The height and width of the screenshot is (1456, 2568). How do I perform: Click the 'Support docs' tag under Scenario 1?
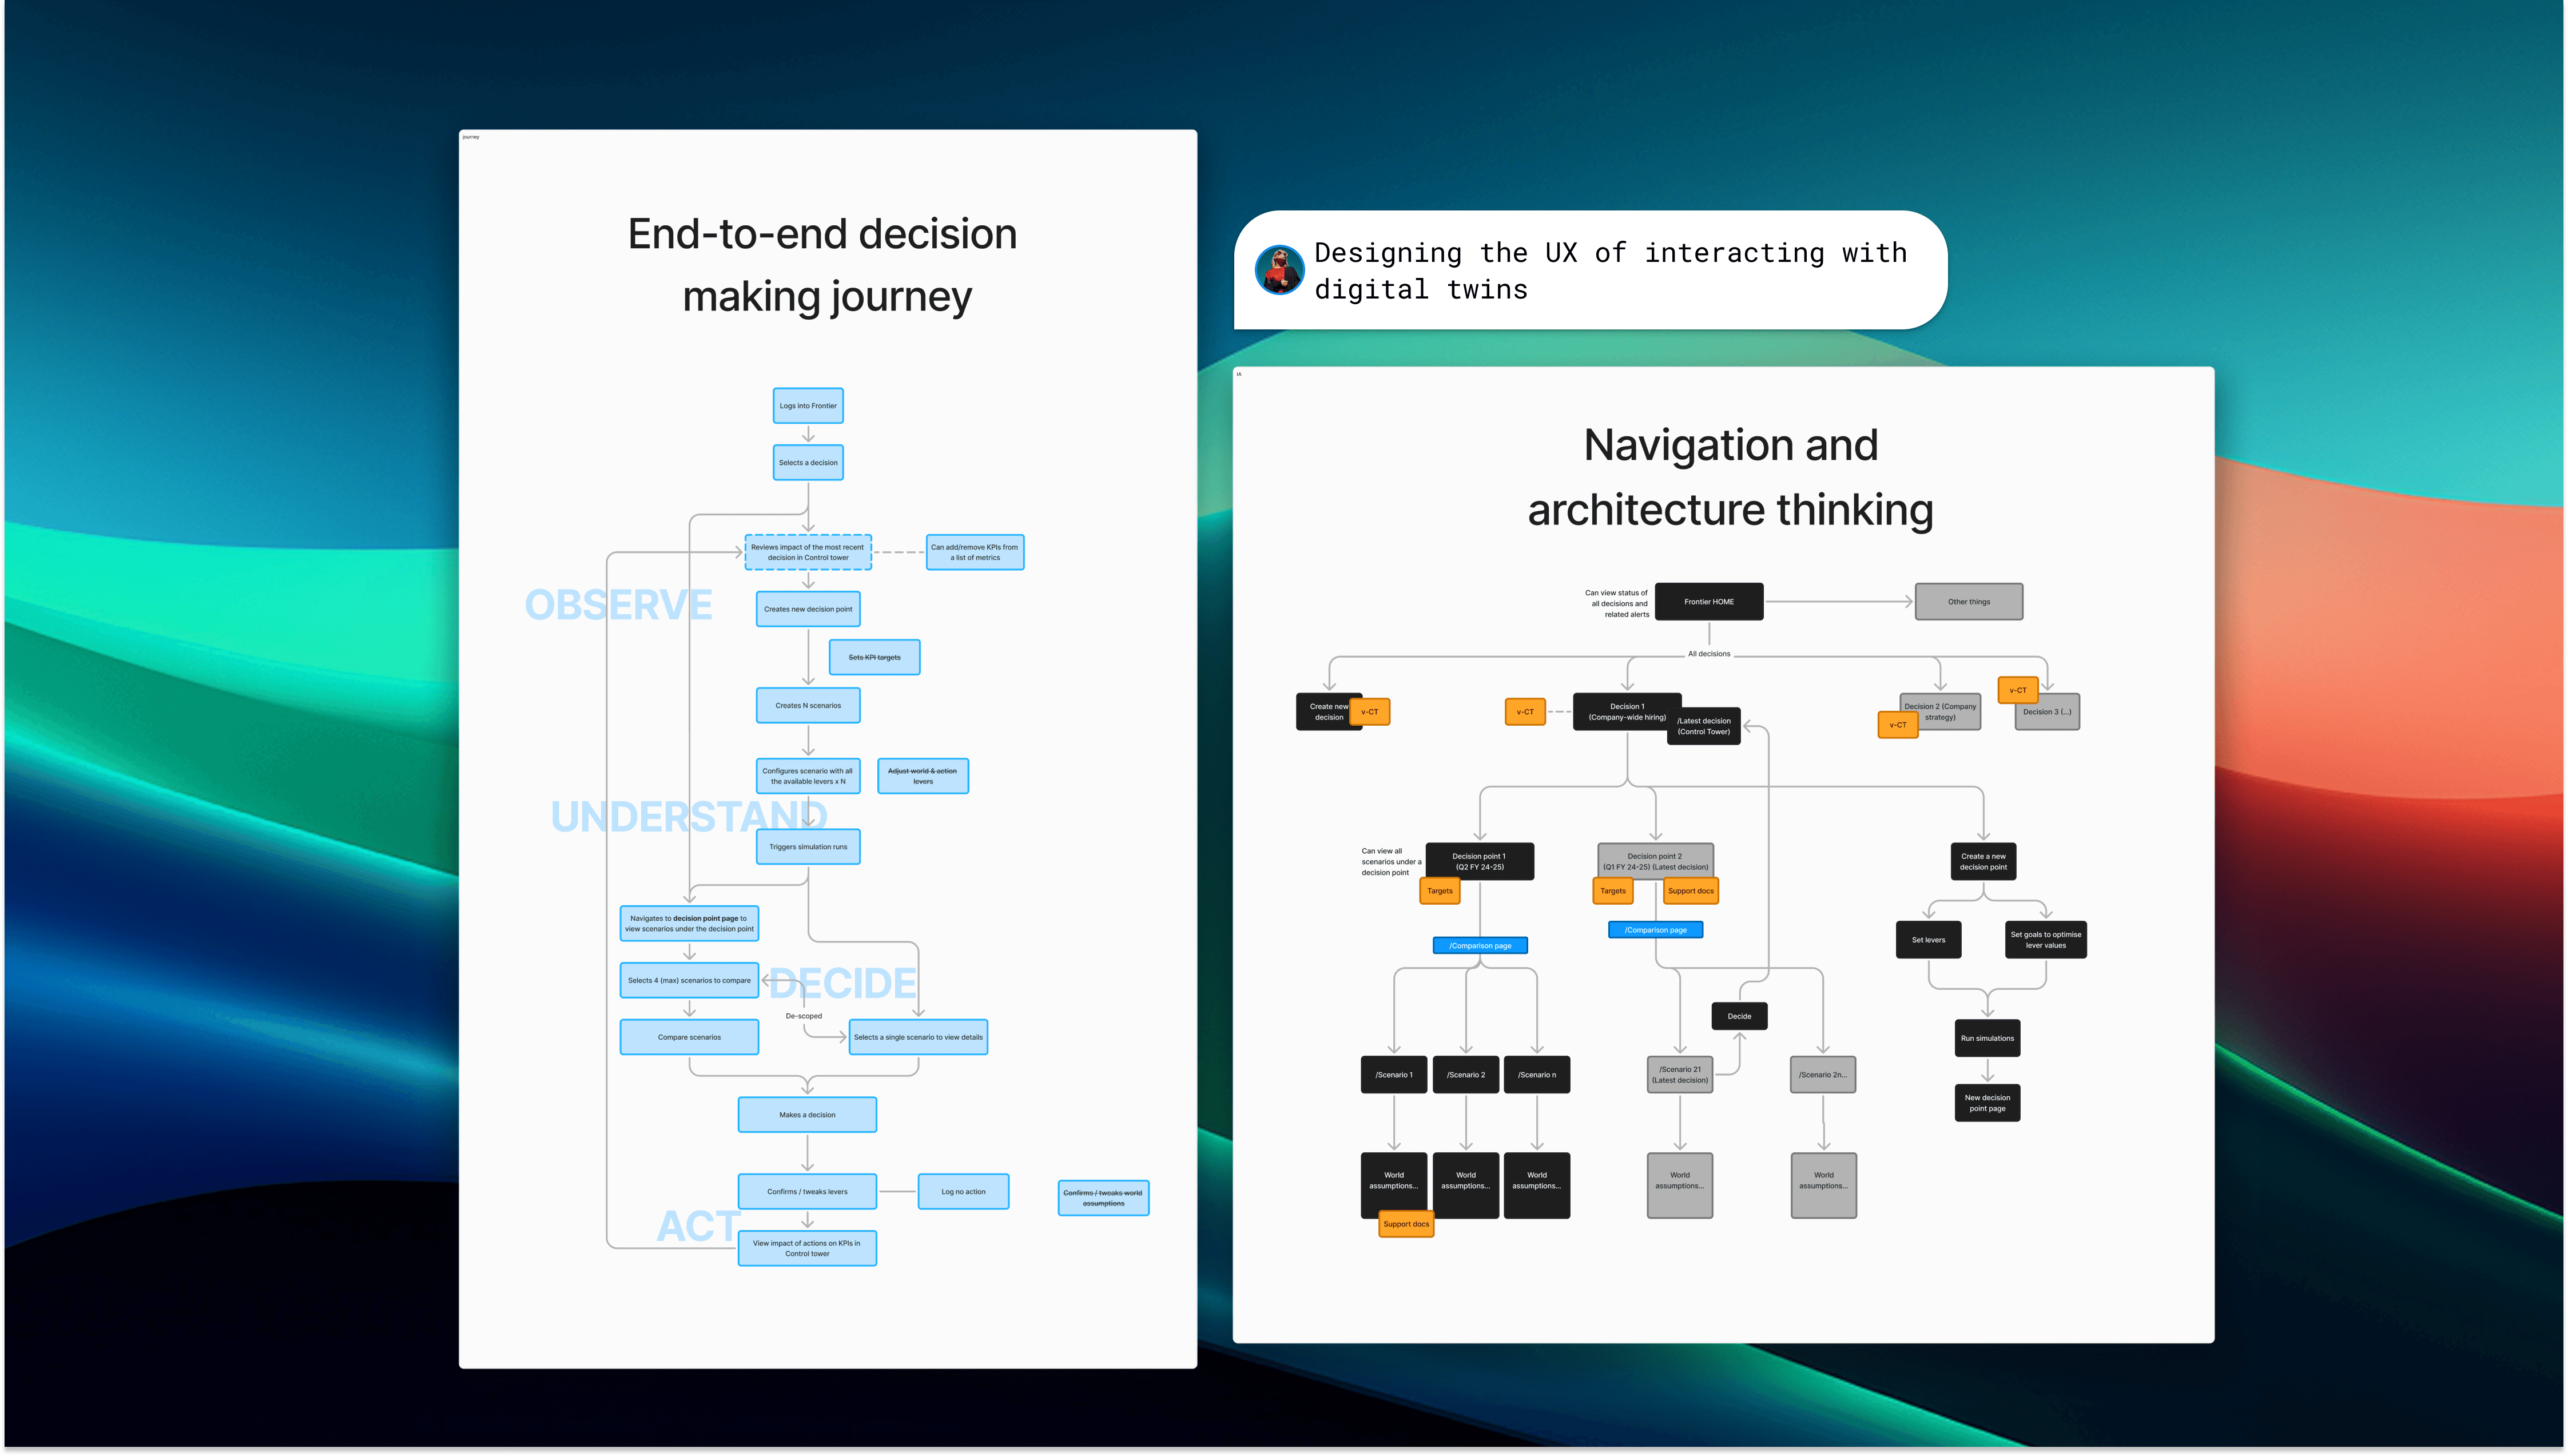1405,1225
